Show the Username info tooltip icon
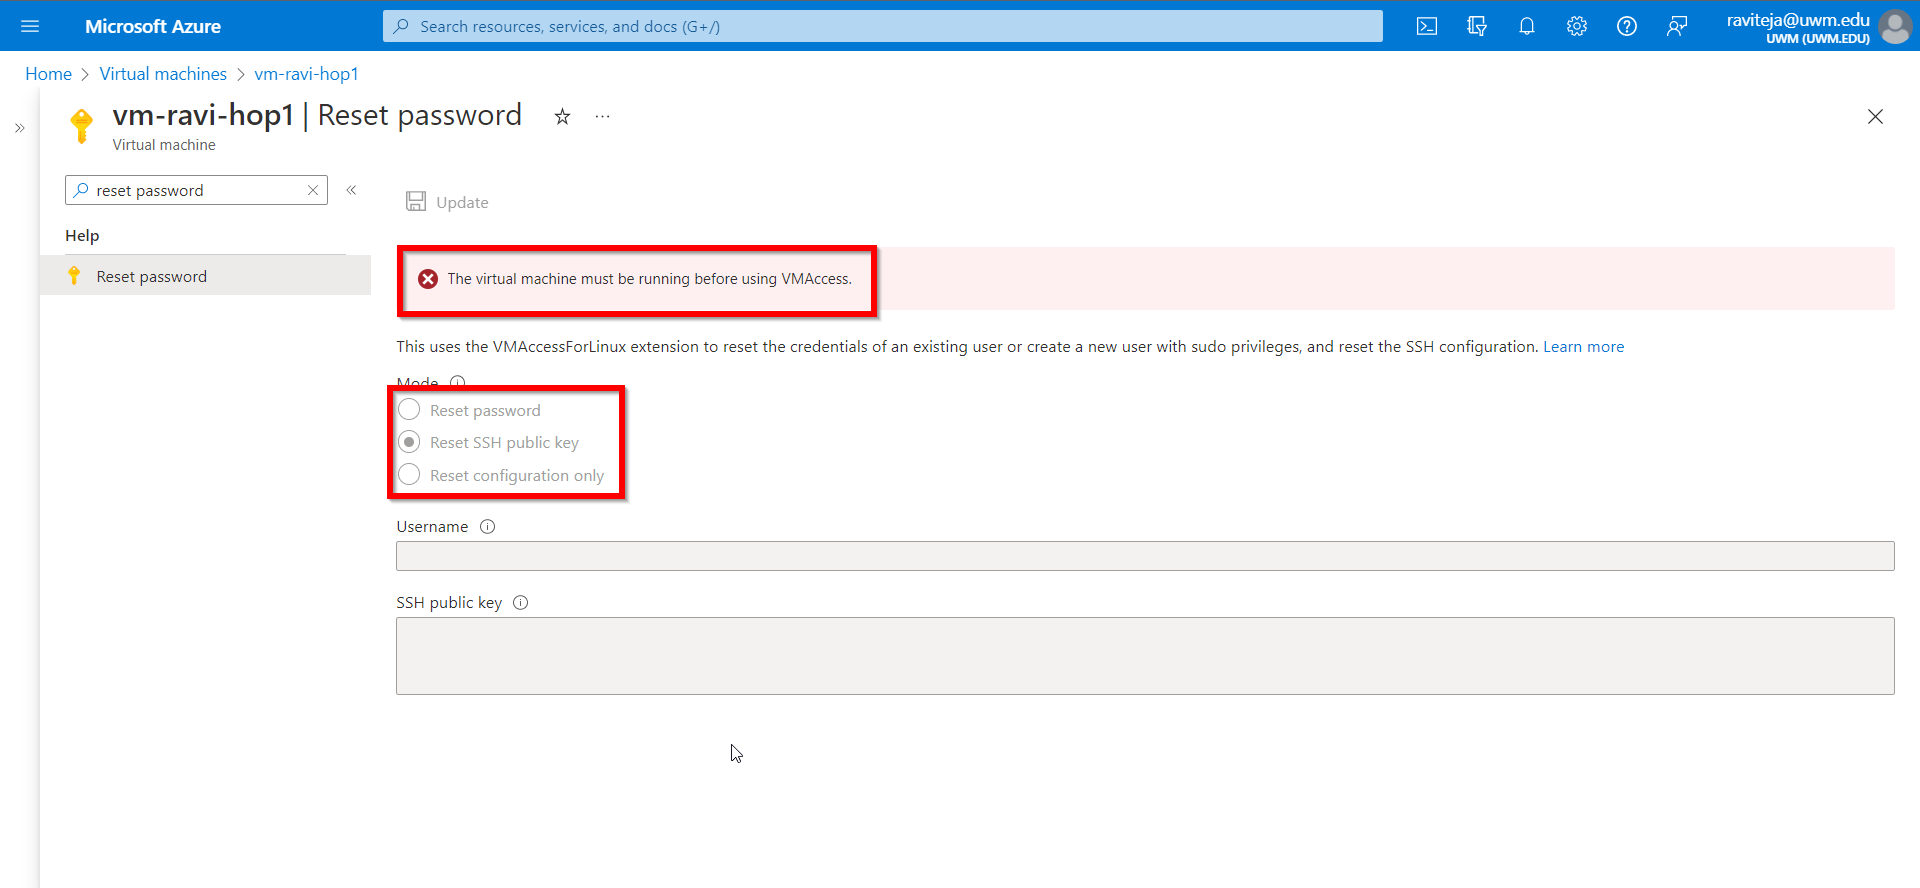1920x888 pixels. (487, 527)
